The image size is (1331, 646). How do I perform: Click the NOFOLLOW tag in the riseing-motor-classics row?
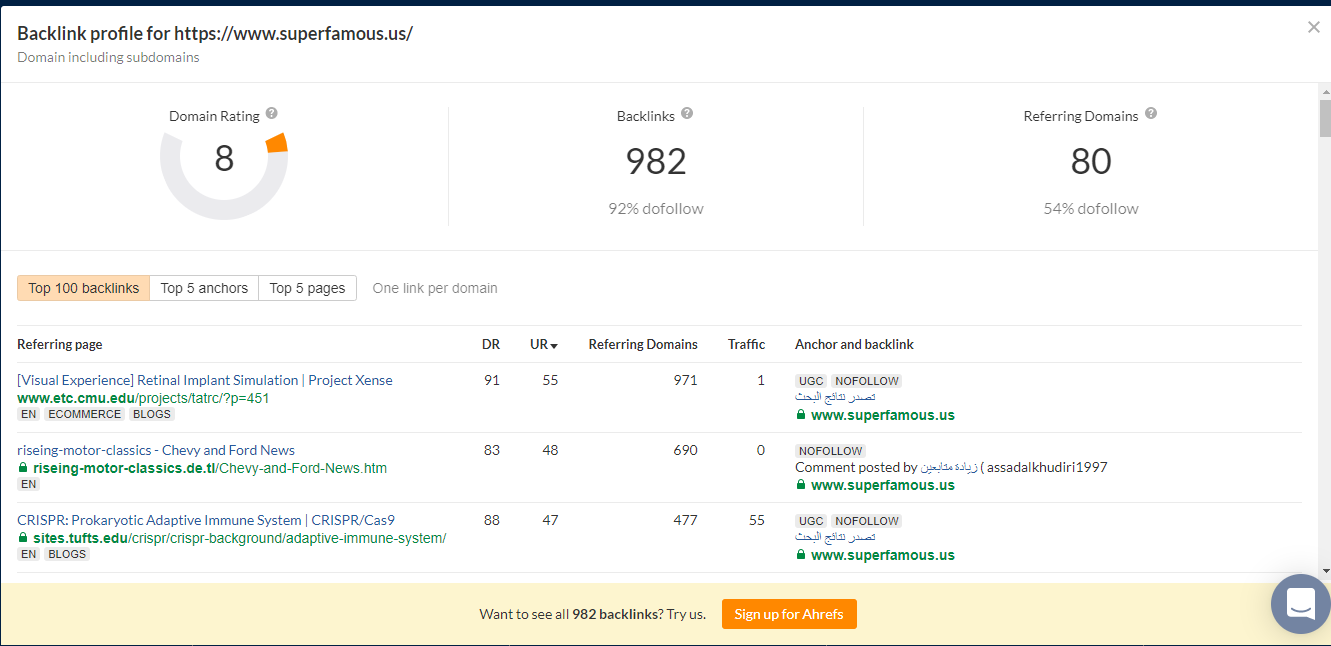[831, 451]
